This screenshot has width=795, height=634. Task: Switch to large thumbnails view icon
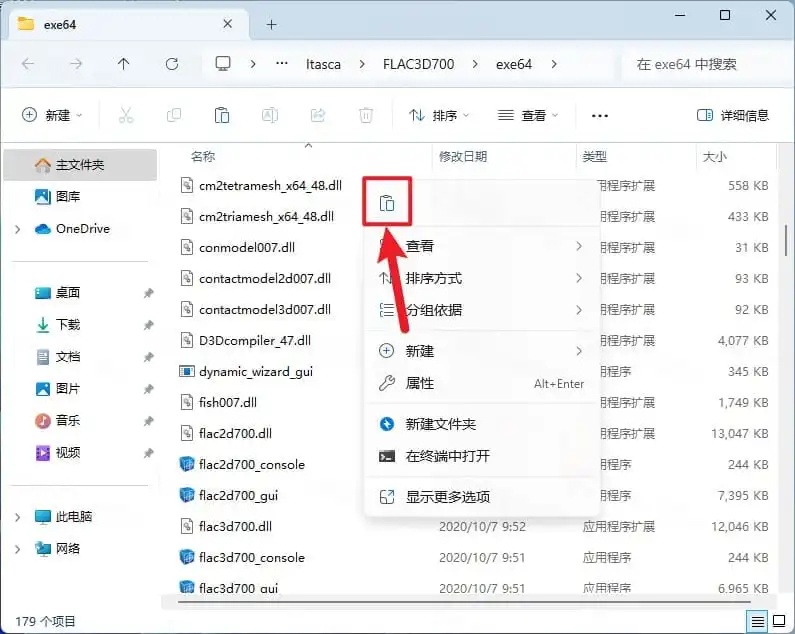click(x=779, y=621)
